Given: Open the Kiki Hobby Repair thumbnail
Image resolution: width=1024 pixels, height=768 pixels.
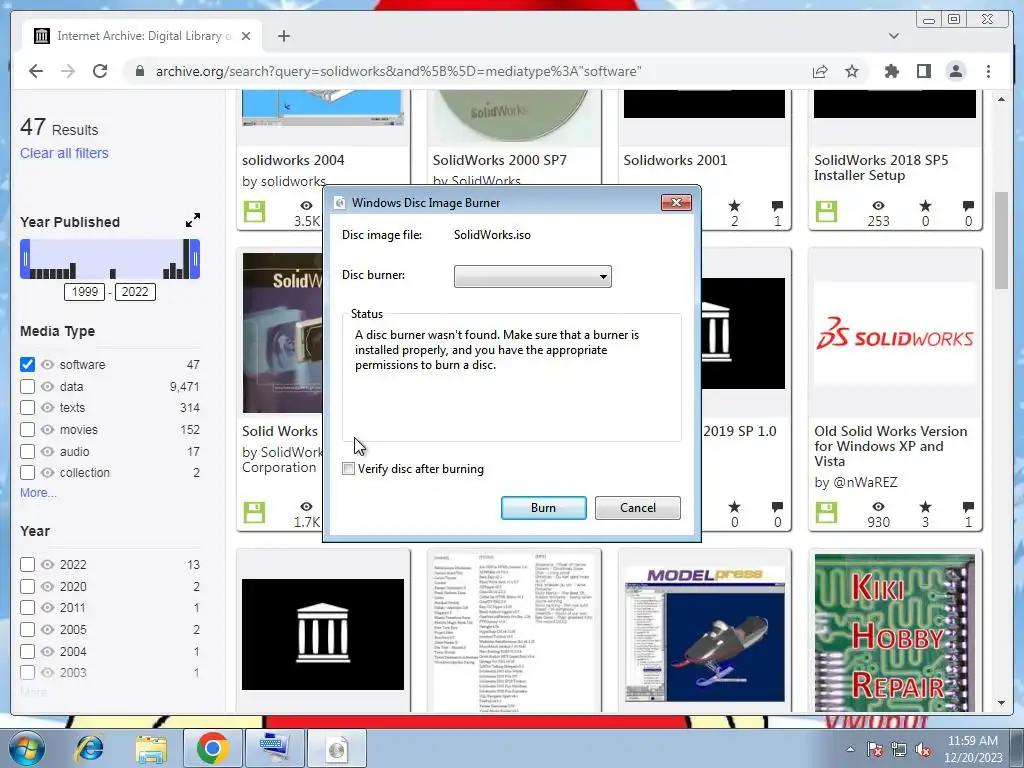Looking at the screenshot, I should (895, 632).
